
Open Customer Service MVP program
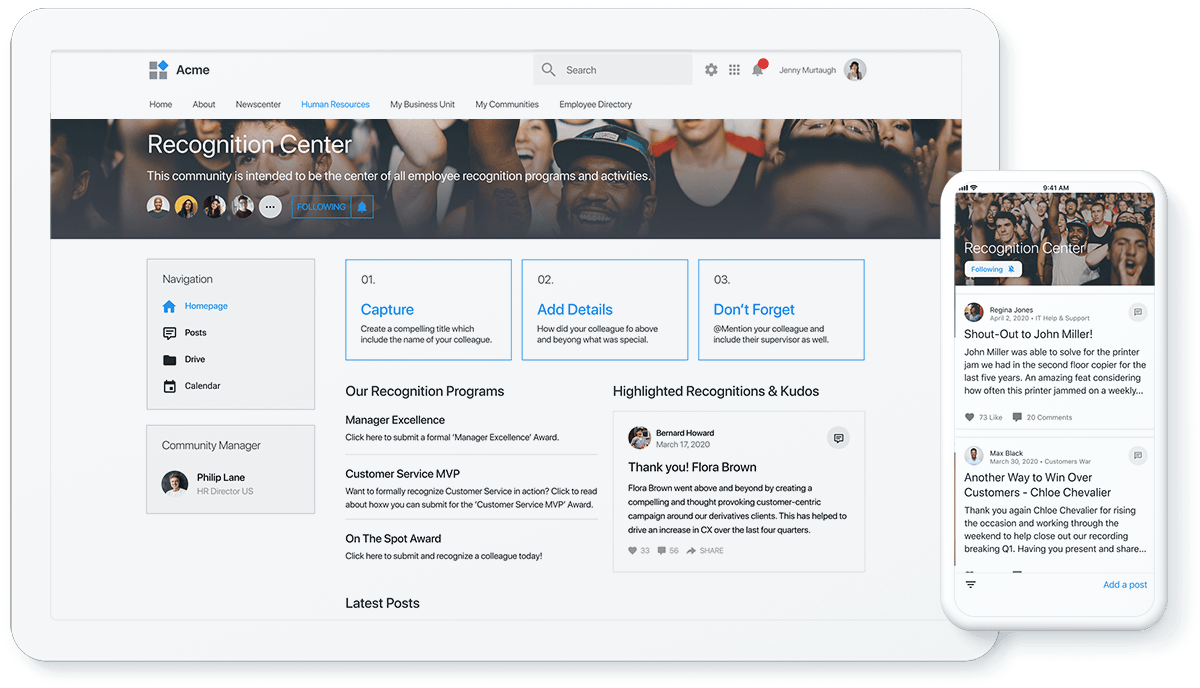(403, 474)
